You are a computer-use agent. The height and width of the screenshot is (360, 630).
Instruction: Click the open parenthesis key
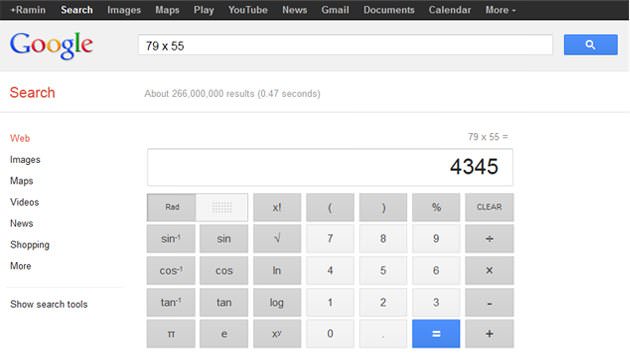click(330, 207)
